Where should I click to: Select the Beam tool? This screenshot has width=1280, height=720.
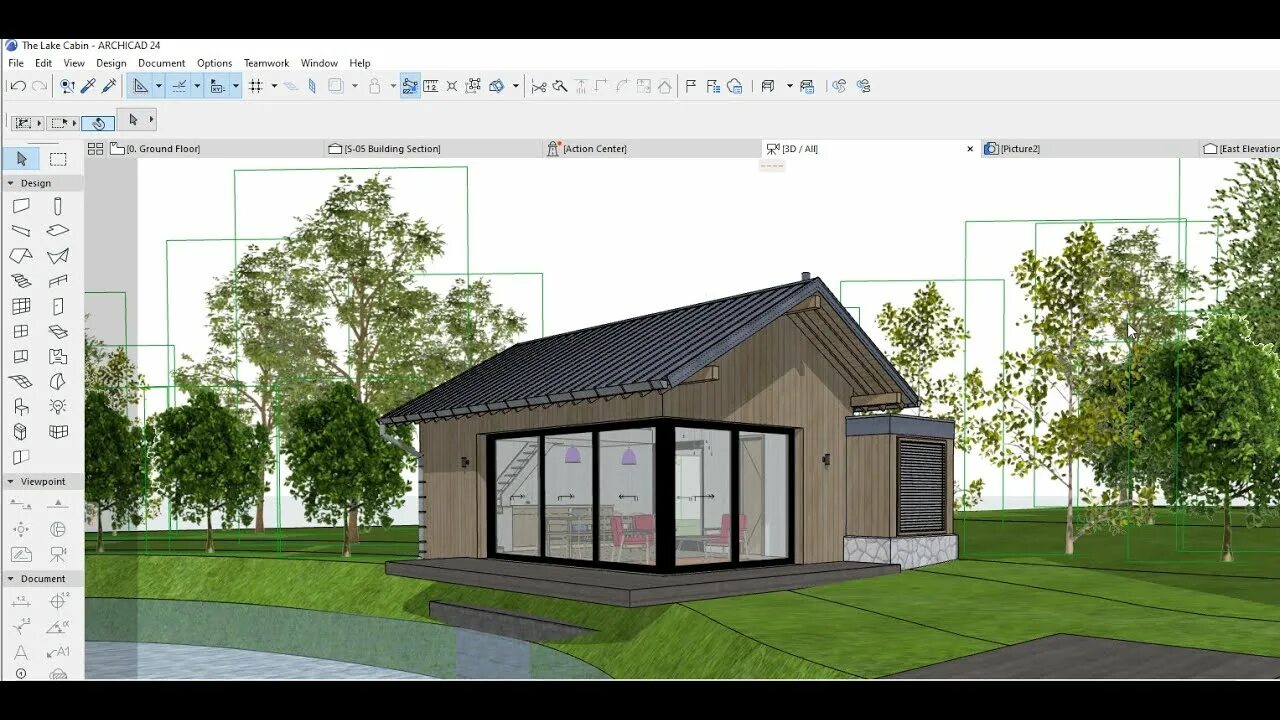pyautogui.click(x=21, y=231)
